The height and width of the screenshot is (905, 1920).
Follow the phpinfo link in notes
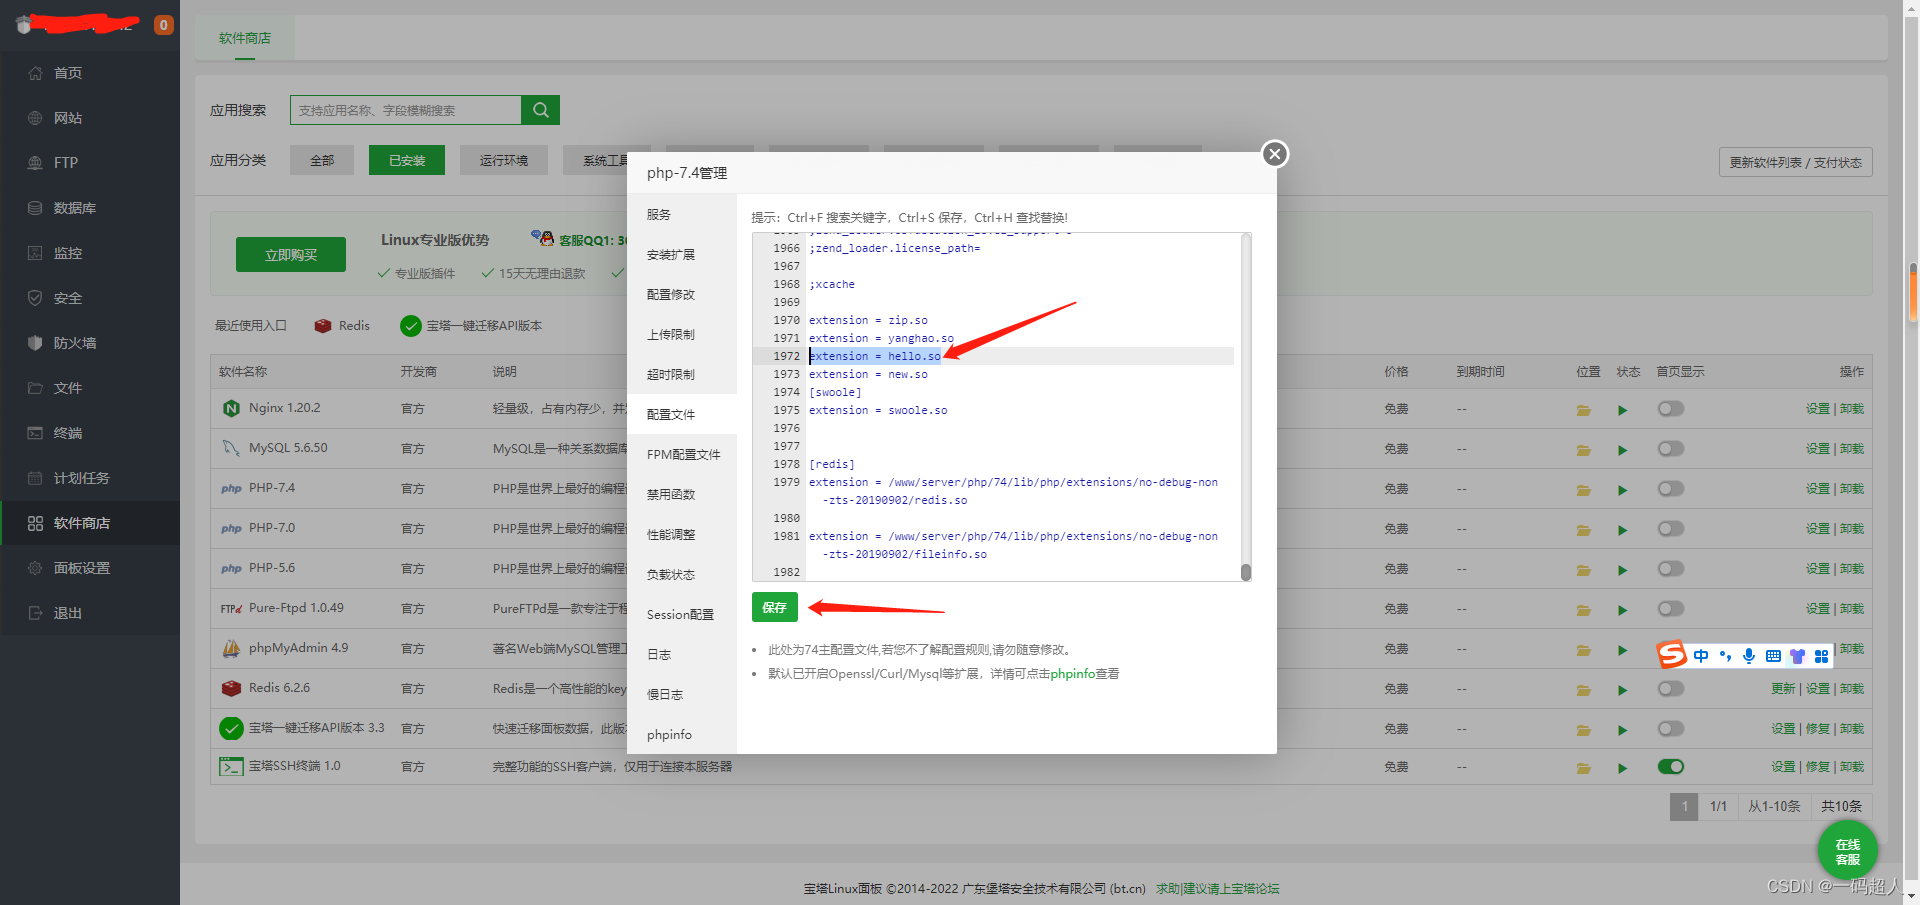(1072, 674)
